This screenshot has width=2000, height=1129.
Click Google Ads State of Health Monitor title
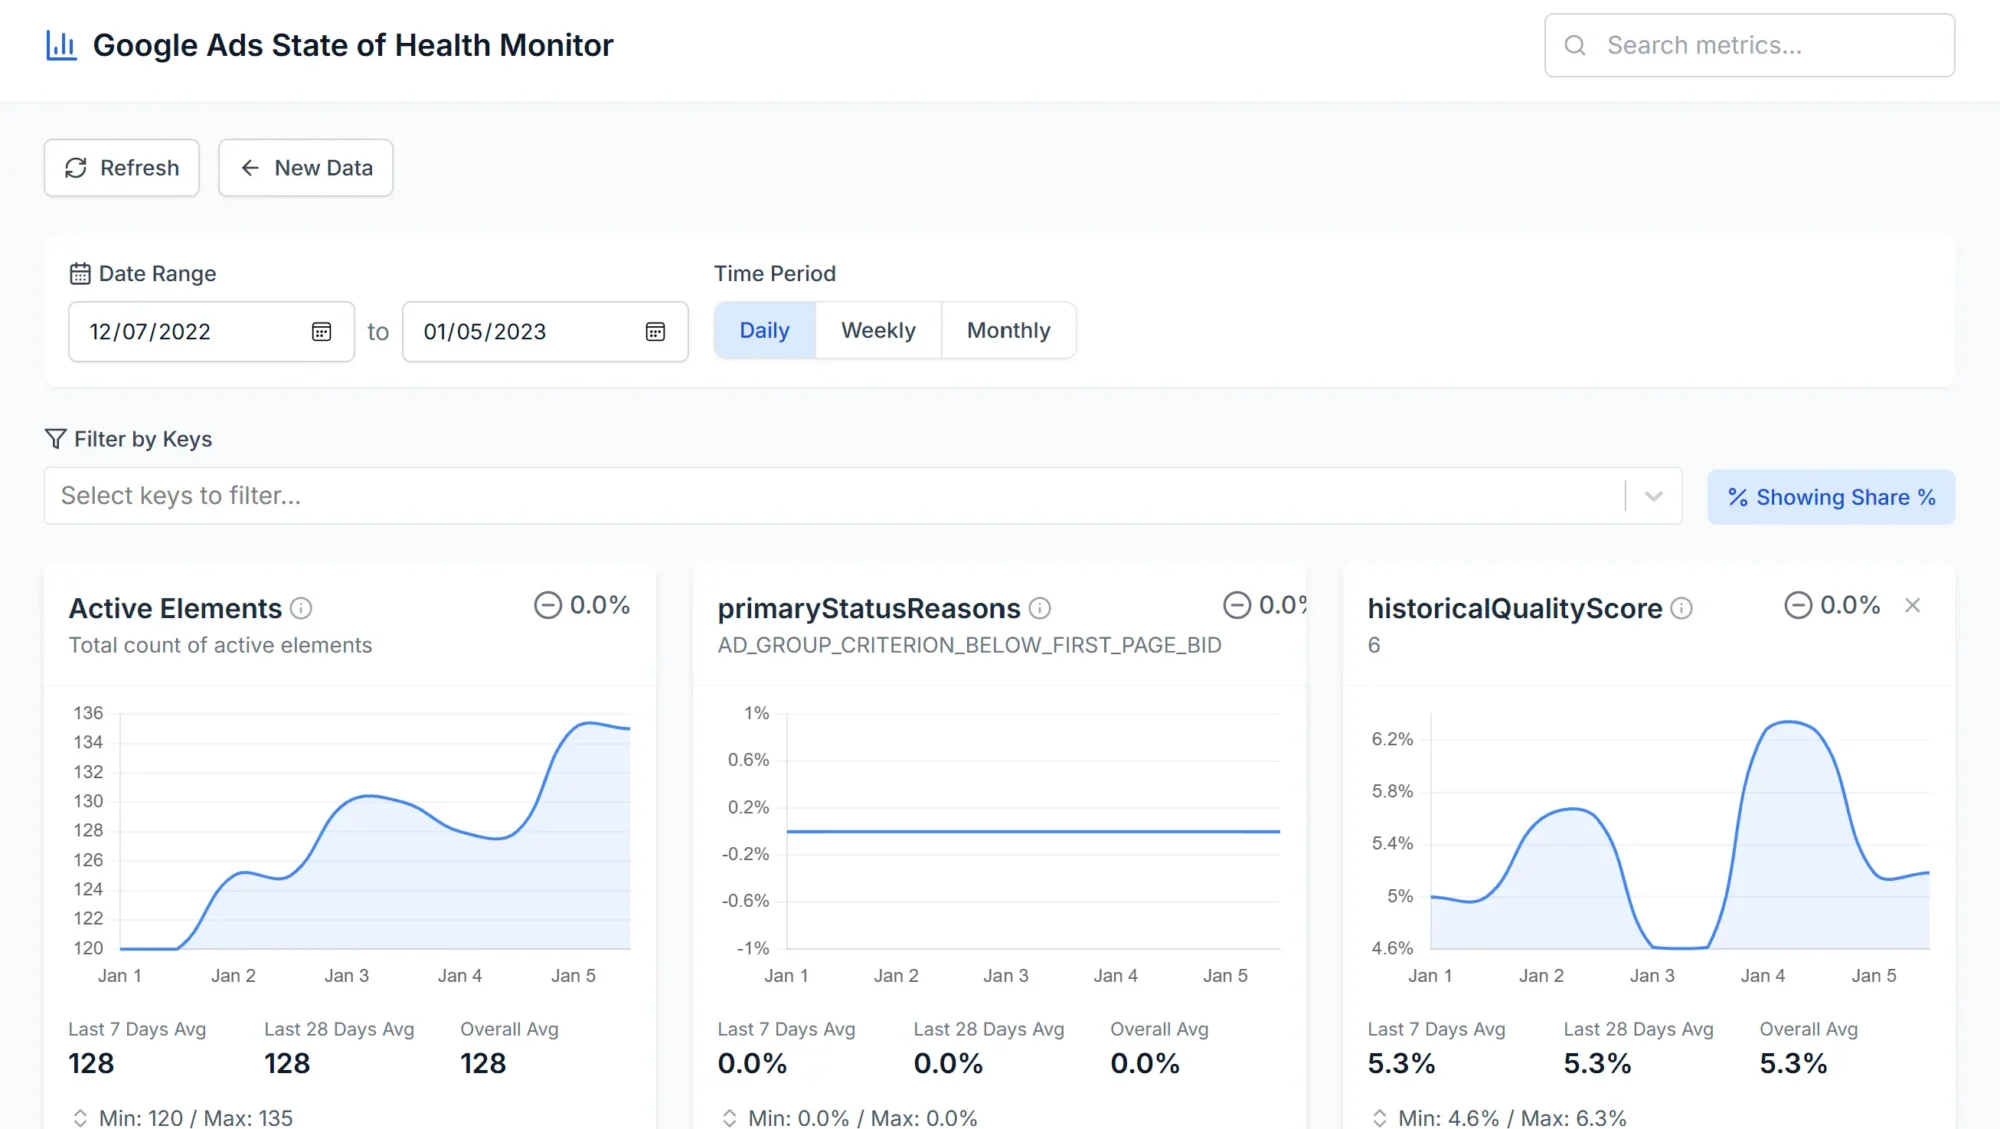[353, 45]
